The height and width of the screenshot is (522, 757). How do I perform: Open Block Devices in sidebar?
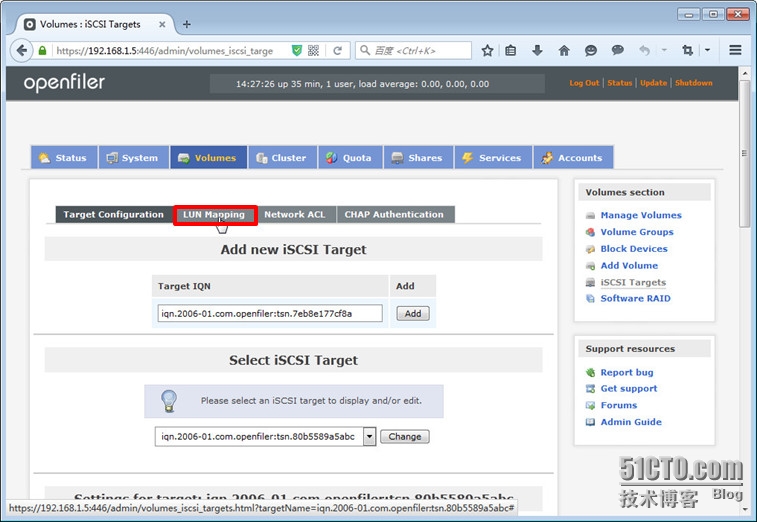point(634,249)
